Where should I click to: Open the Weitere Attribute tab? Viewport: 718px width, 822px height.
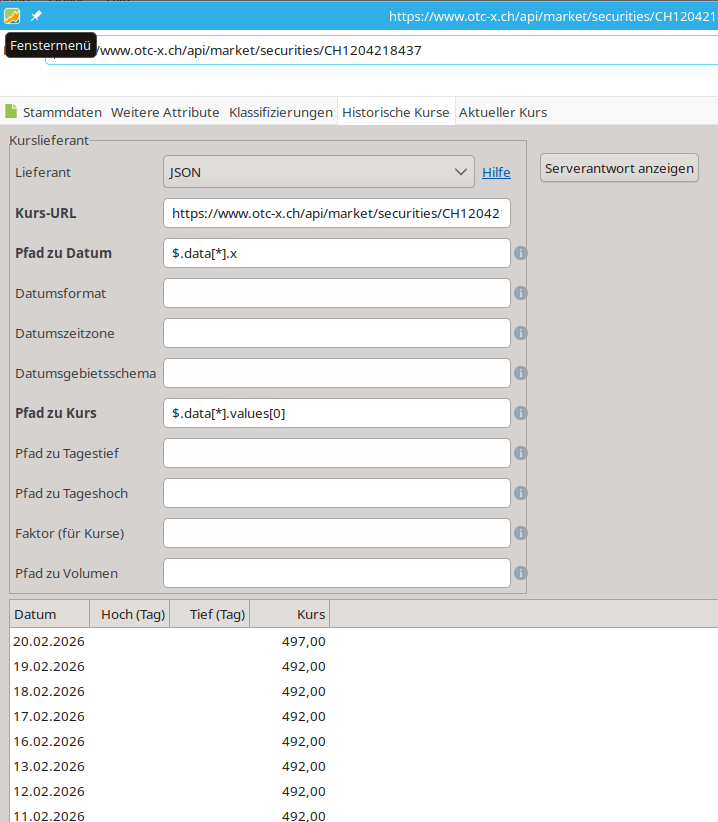[165, 112]
